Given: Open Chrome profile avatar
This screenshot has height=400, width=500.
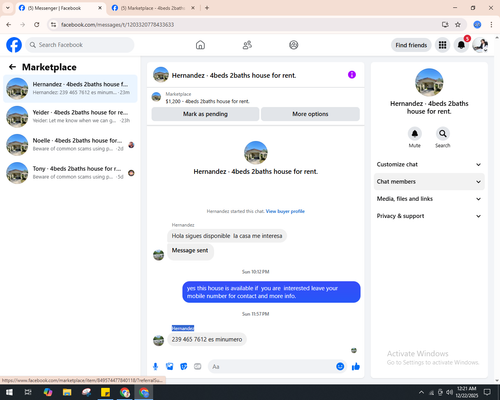Looking at the screenshot, I should point(477,25).
